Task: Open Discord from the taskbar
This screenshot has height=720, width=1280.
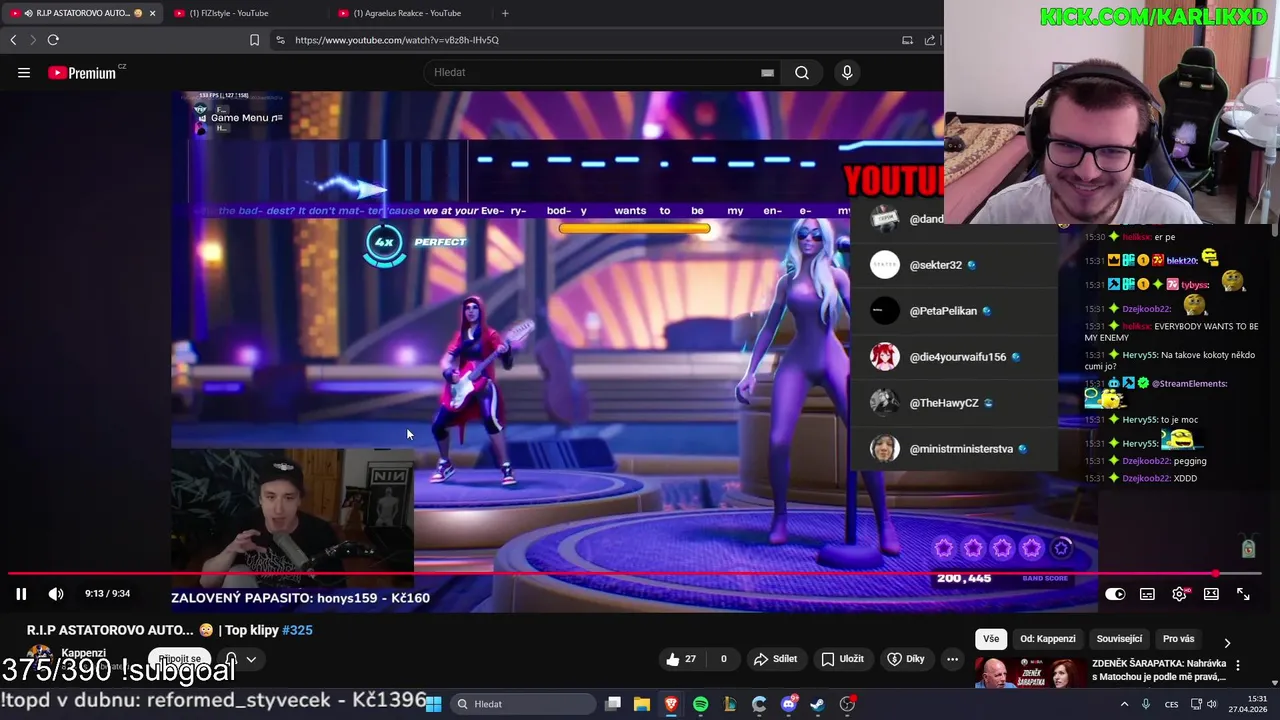Action: (788, 704)
